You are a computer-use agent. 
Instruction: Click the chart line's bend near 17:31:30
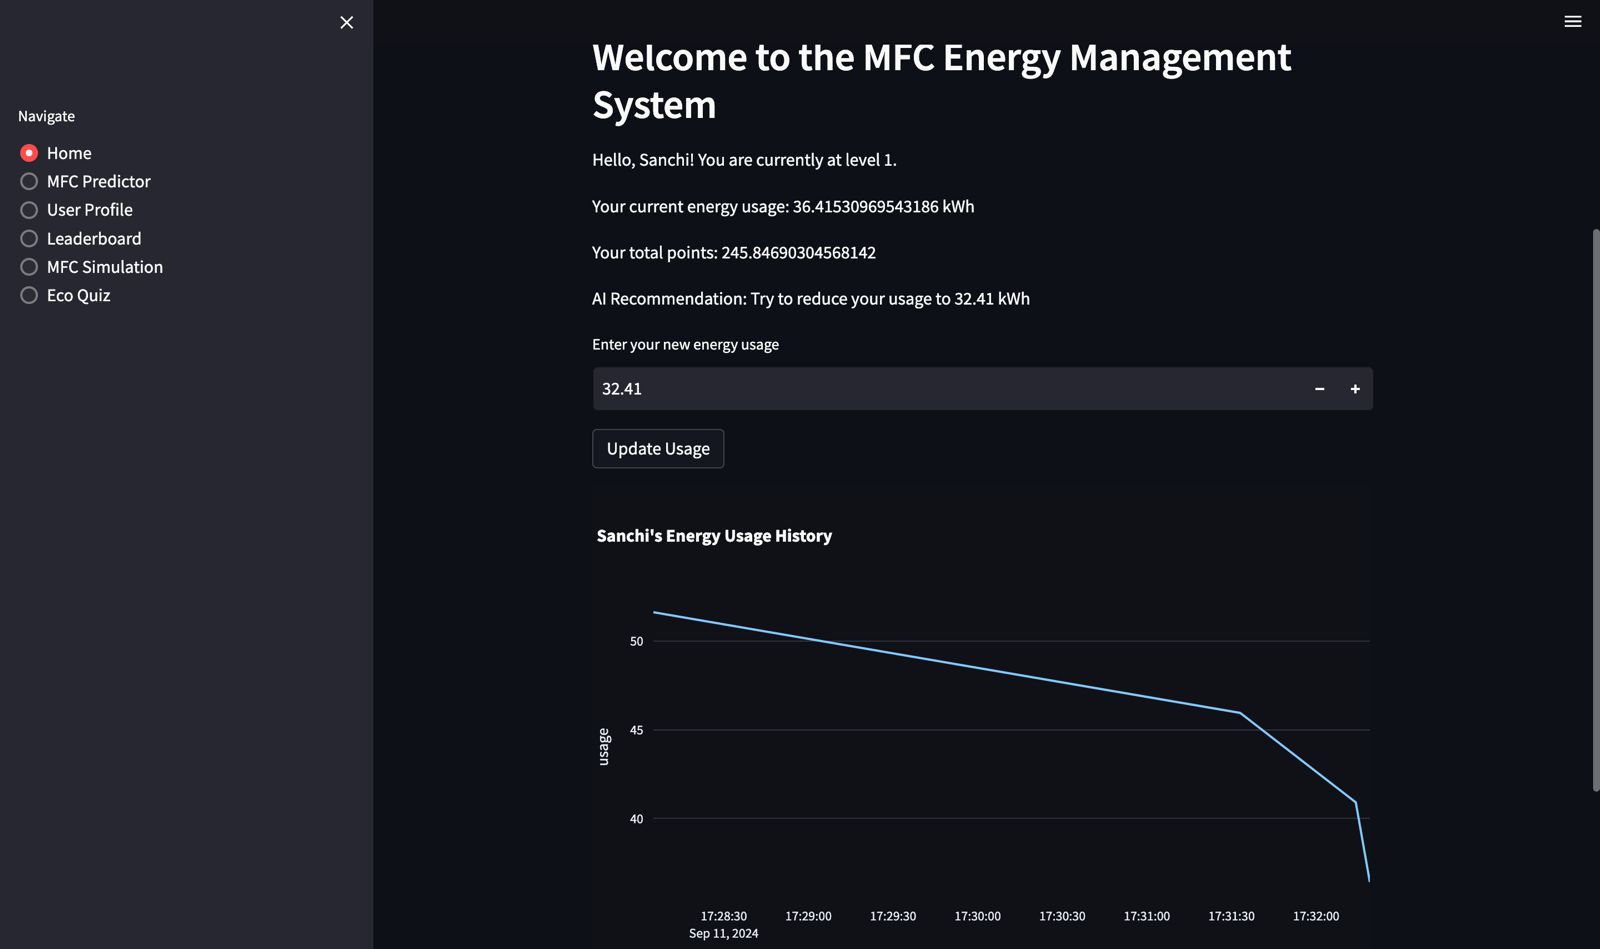[1240, 713]
